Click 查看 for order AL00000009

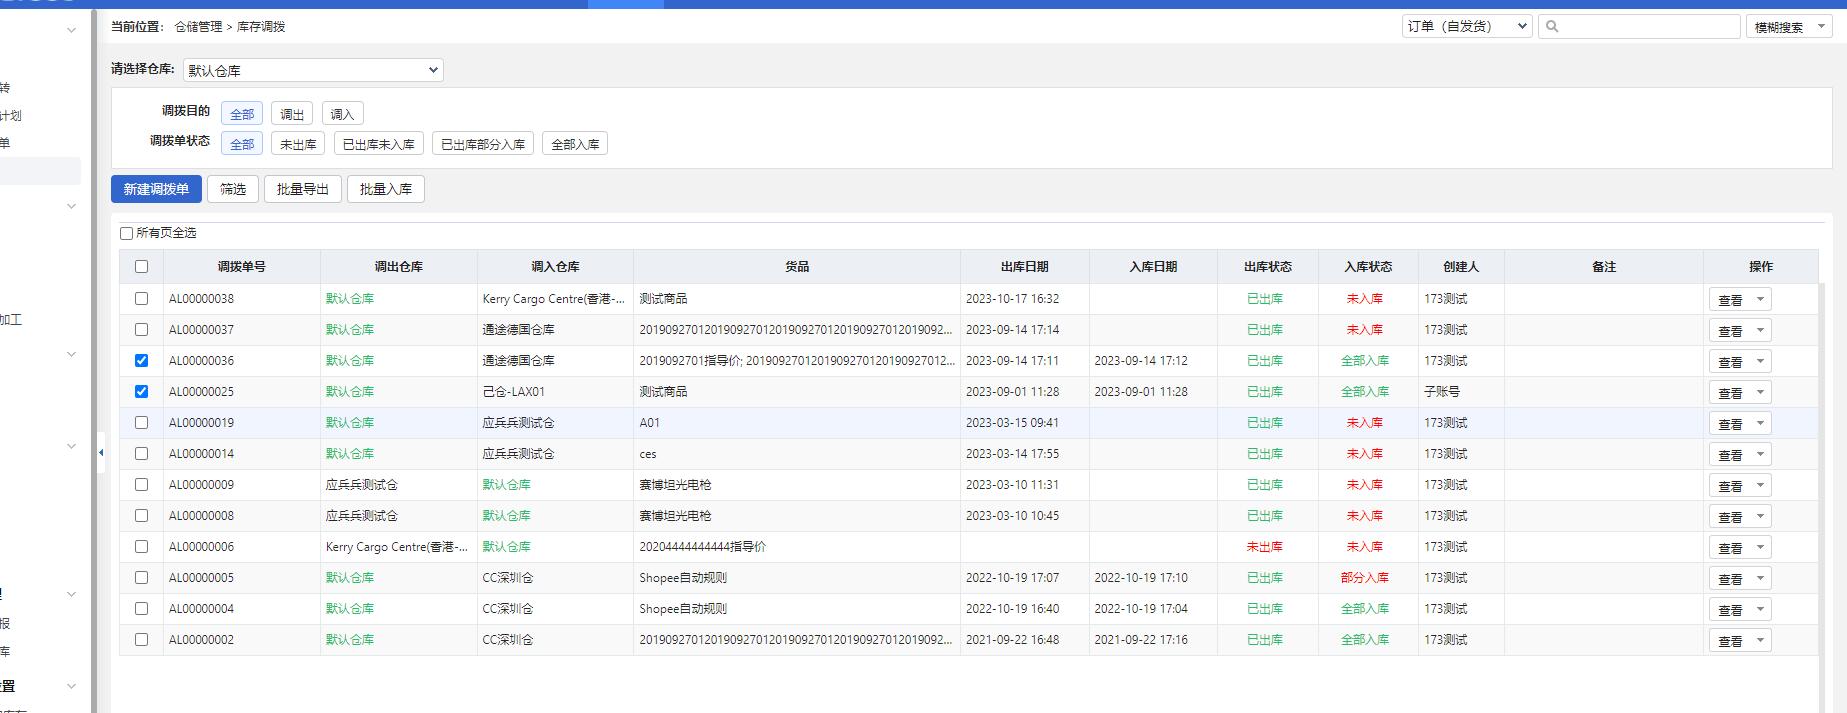[x=1730, y=485]
